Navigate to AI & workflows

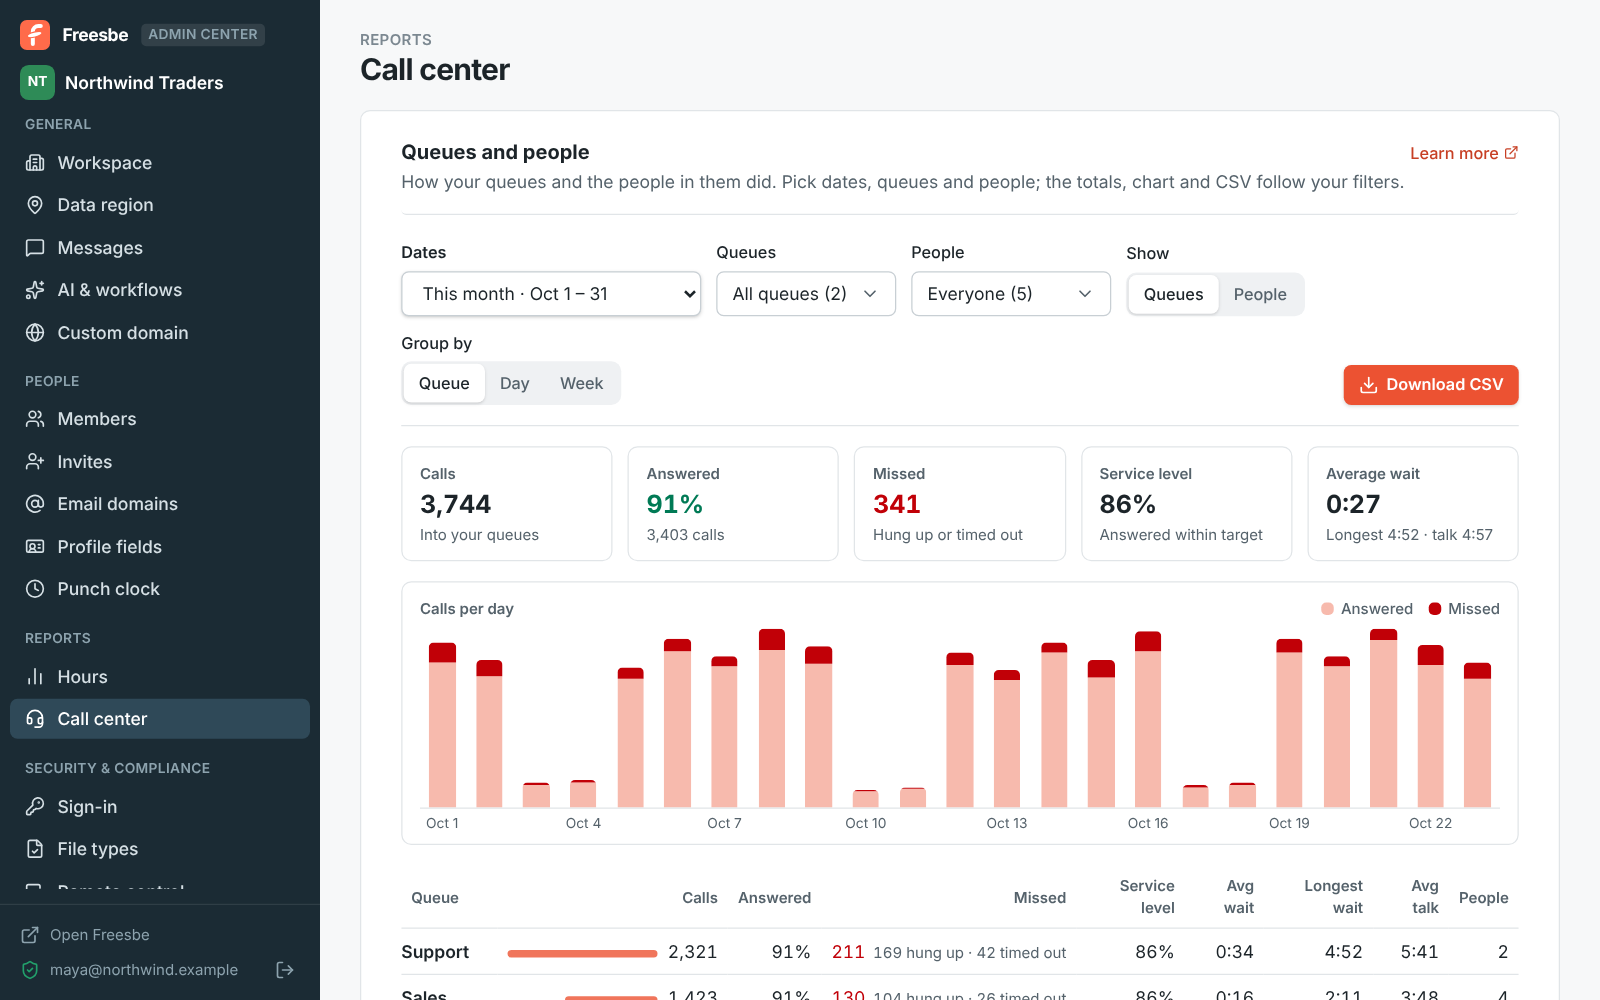coord(160,290)
